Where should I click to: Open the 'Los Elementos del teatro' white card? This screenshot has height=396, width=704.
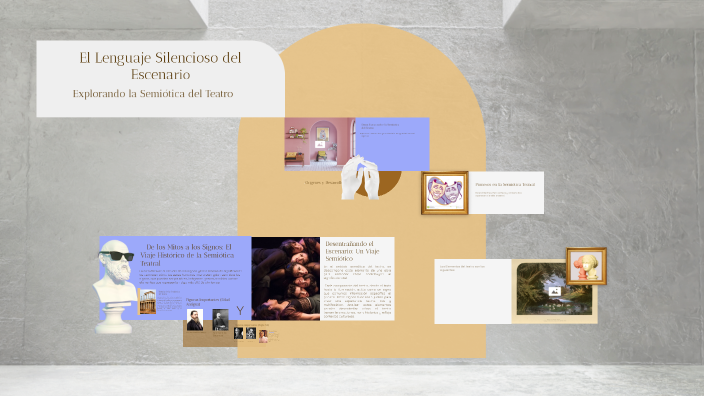click(473, 291)
